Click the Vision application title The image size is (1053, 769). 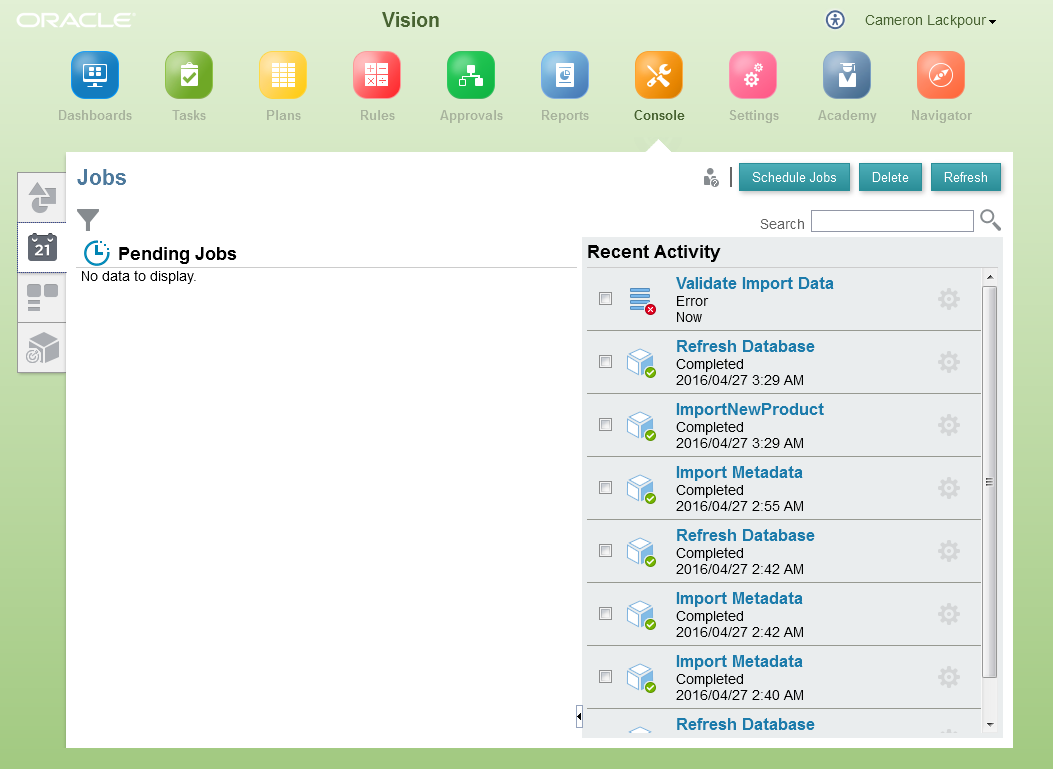[x=410, y=20]
